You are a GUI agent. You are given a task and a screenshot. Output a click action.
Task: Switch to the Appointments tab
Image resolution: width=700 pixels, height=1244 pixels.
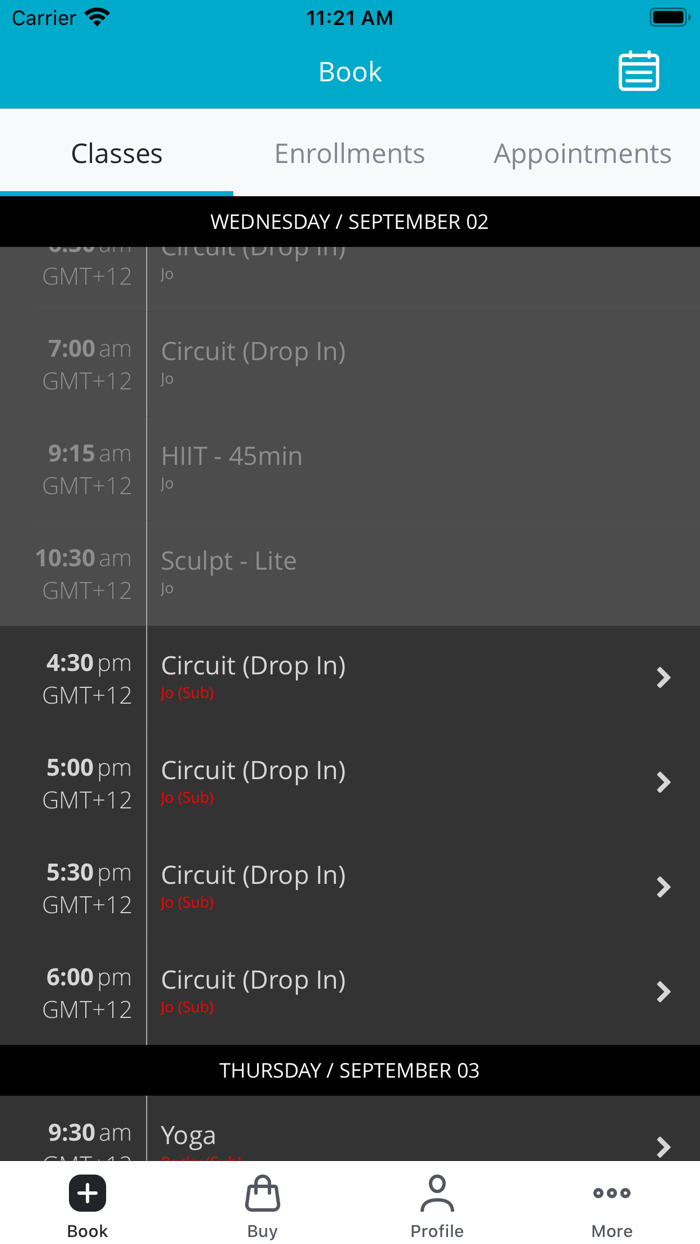582,153
